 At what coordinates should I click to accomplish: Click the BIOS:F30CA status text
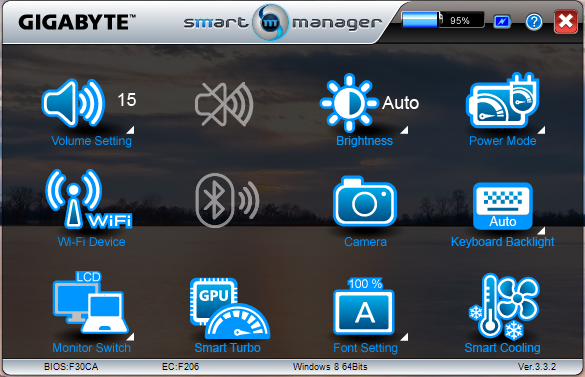coord(71,367)
